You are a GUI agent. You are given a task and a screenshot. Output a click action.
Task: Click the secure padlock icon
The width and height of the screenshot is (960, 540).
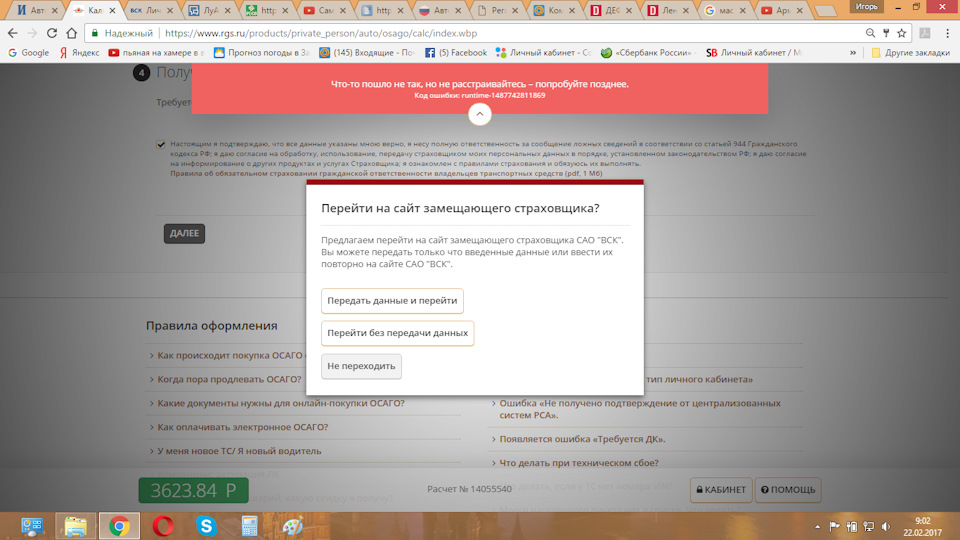coord(94,33)
